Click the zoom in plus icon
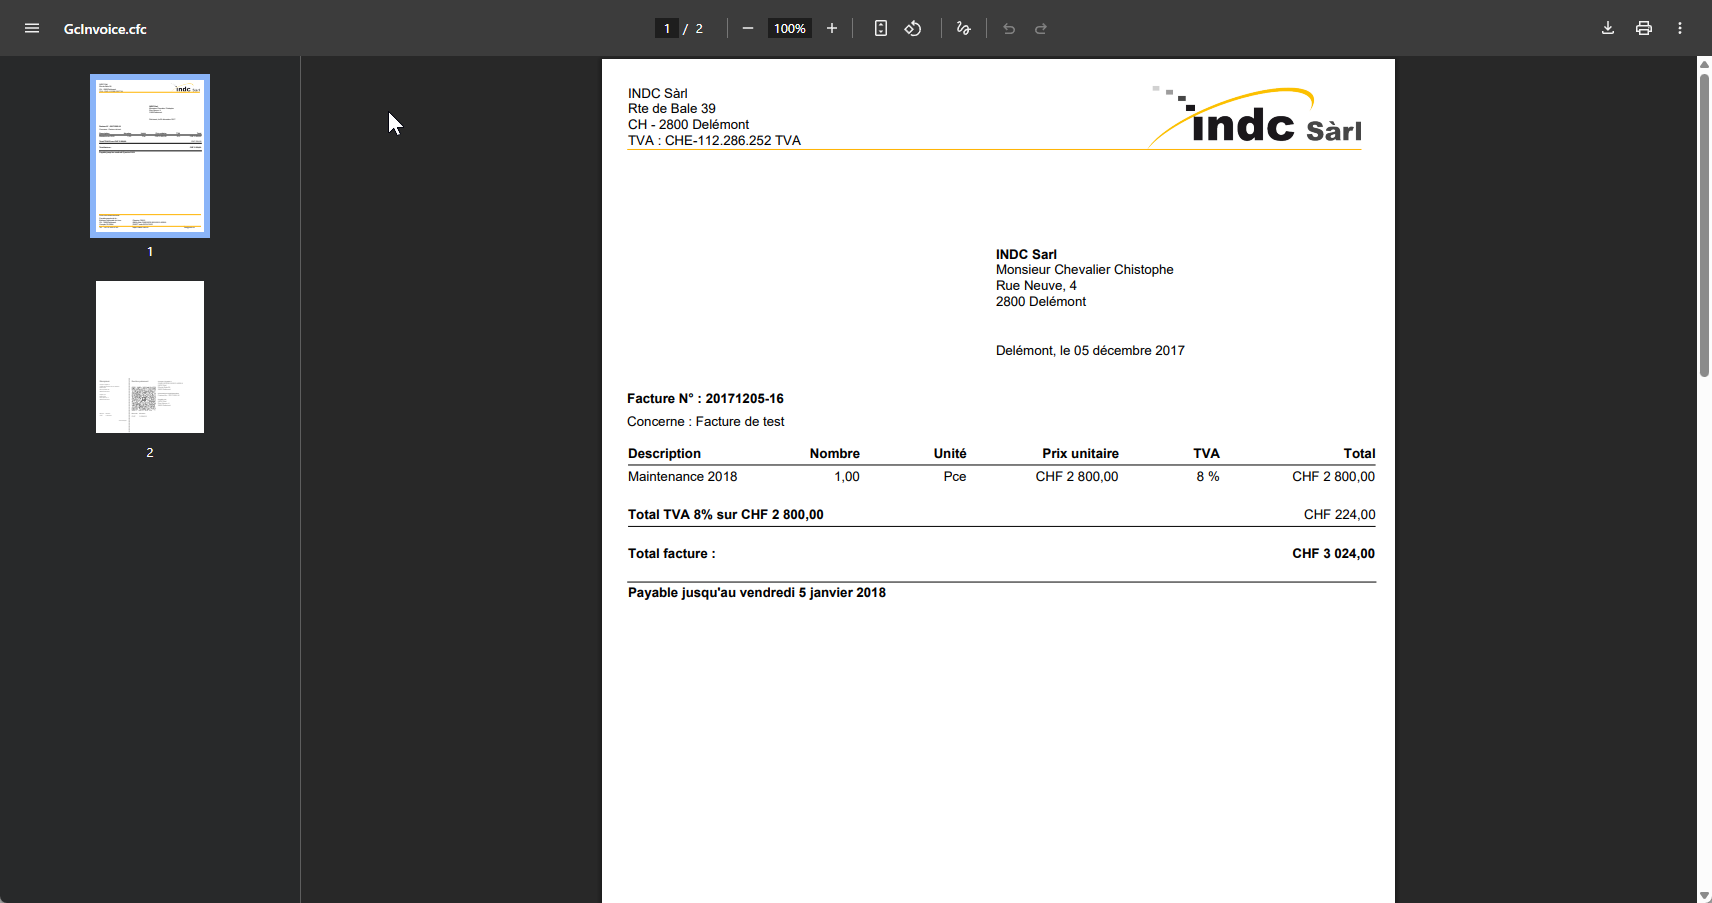 coord(831,28)
